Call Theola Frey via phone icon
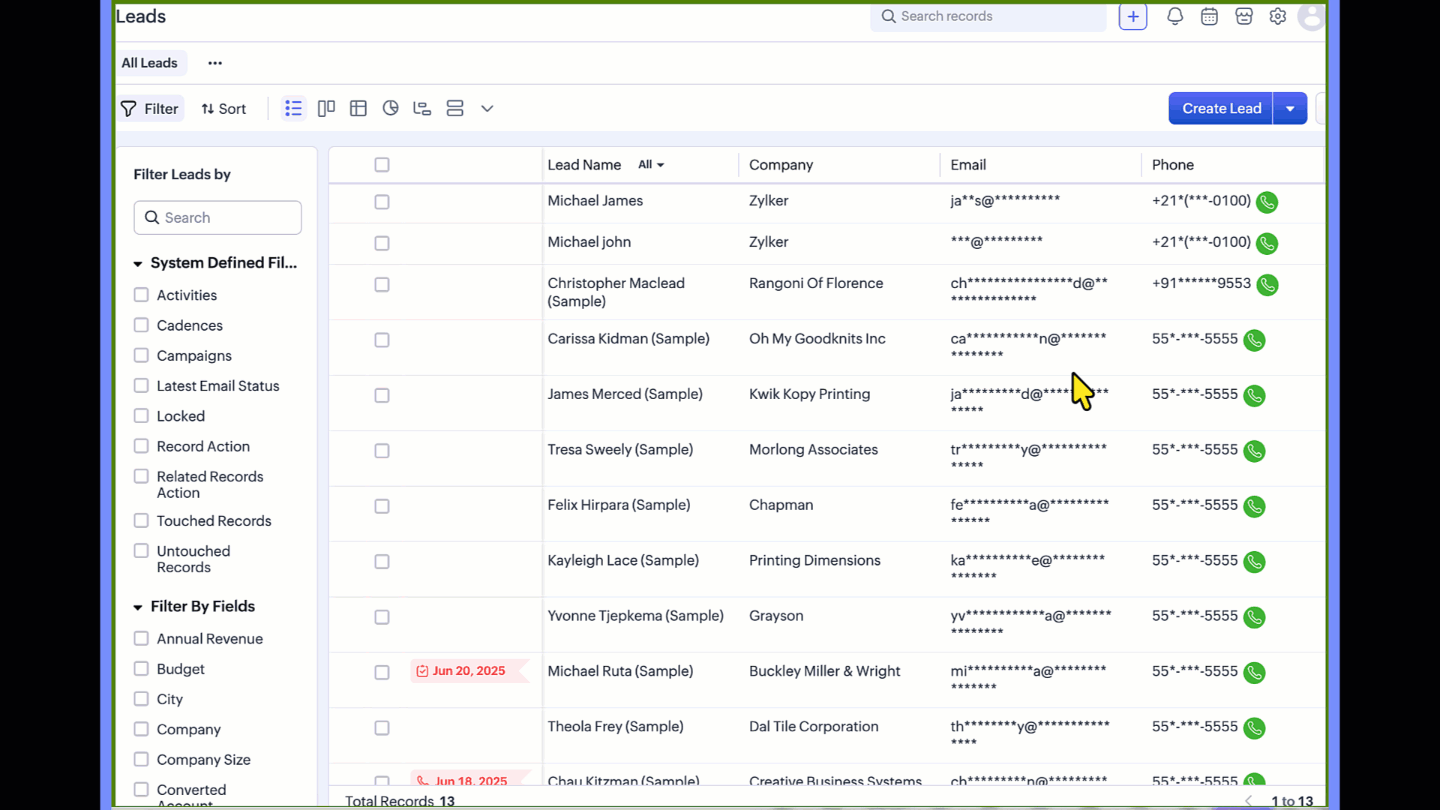 click(1254, 728)
